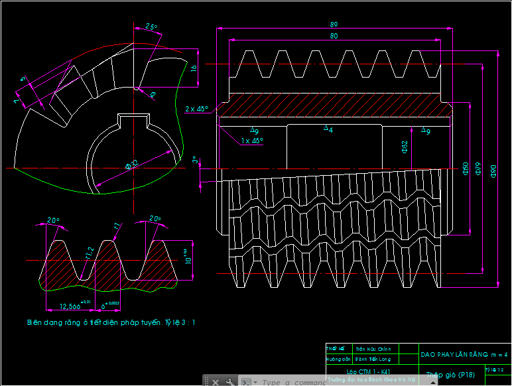
Task: Select the 80 length dimension text
Action: click(334, 36)
